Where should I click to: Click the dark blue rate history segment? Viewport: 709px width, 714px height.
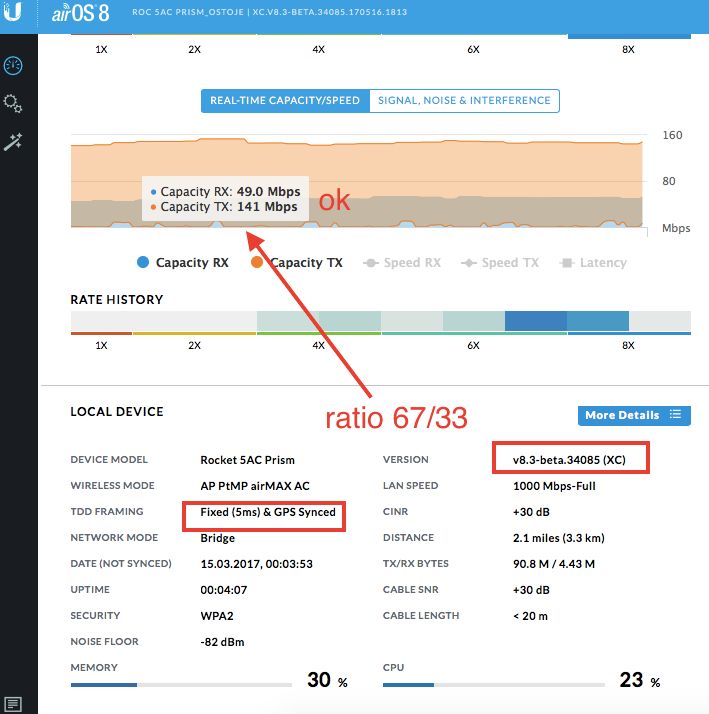[536, 321]
